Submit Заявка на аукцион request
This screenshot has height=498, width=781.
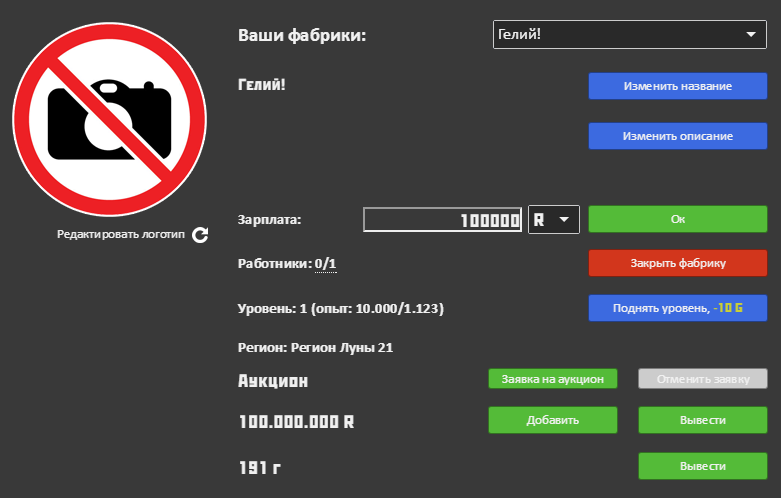[x=553, y=379]
